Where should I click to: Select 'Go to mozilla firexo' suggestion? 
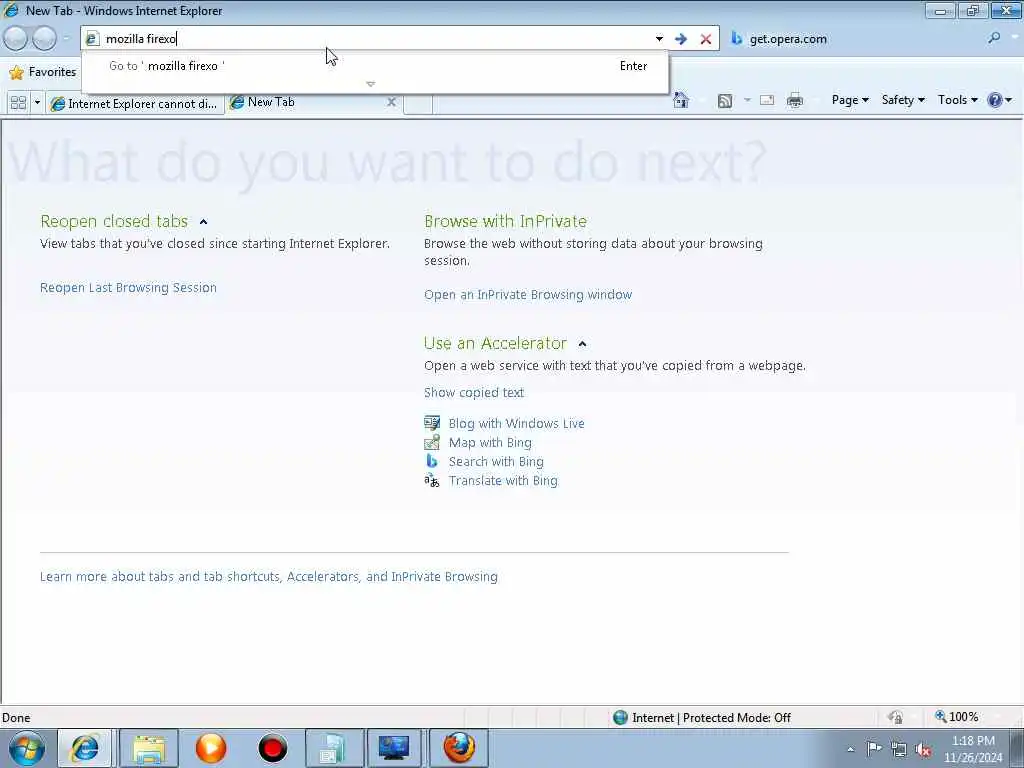tap(375, 66)
